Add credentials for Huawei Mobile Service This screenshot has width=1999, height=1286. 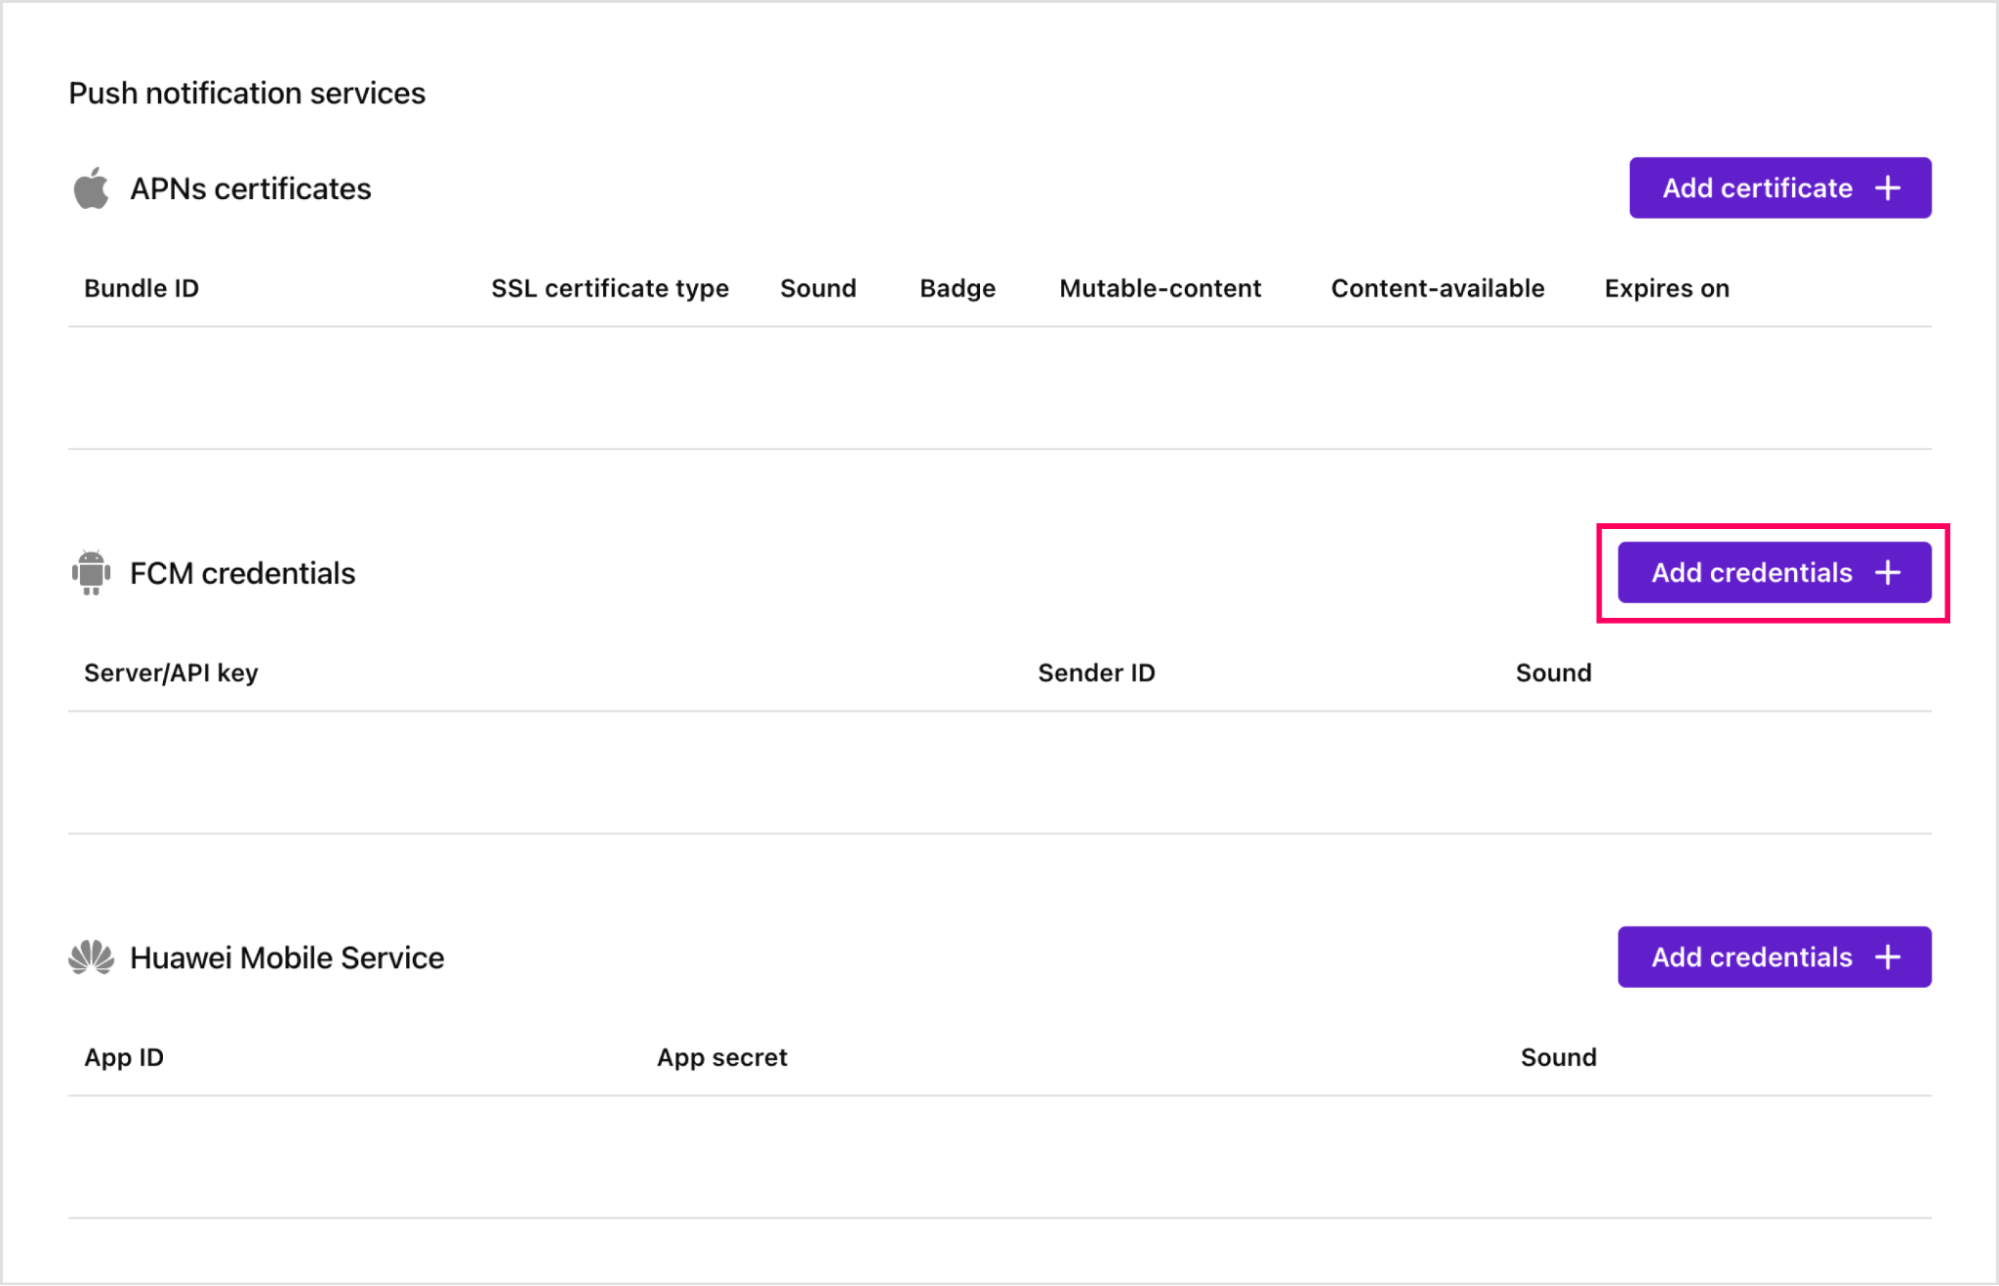tap(1774, 957)
